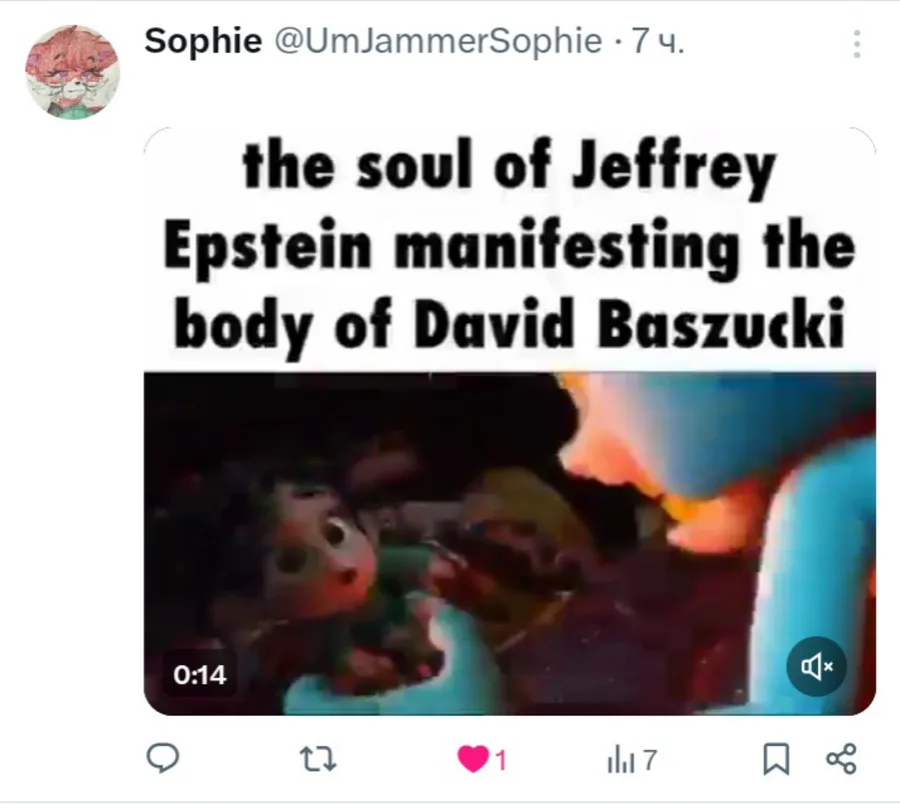The image size is (900, 808).
Task: Play the video thumbnail
Action: coord(510,543)
